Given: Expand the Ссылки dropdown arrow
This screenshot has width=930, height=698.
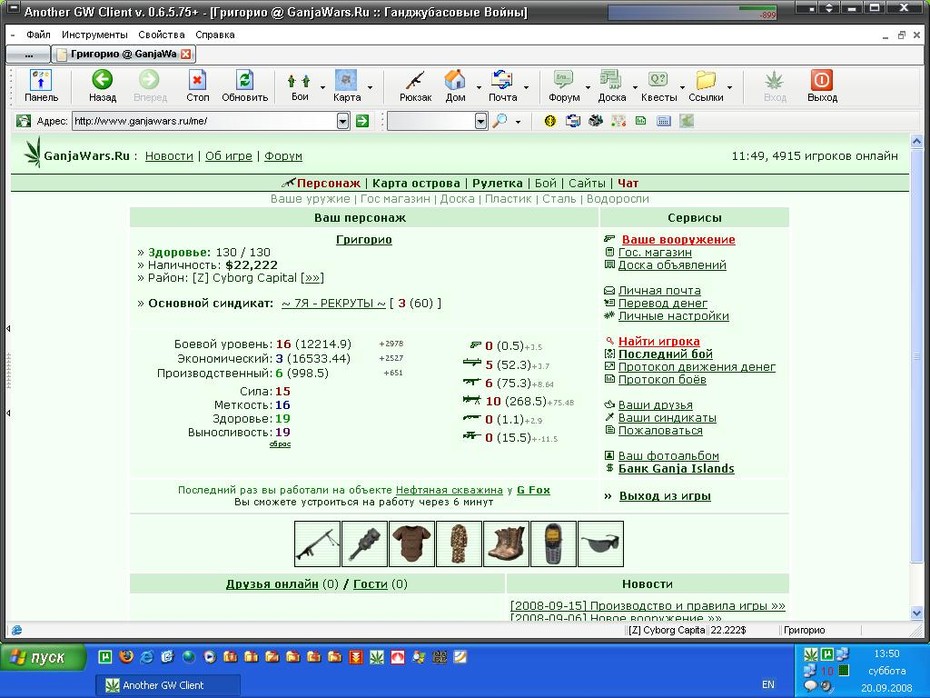Looking at the screenshot, I should pos(730,88).
